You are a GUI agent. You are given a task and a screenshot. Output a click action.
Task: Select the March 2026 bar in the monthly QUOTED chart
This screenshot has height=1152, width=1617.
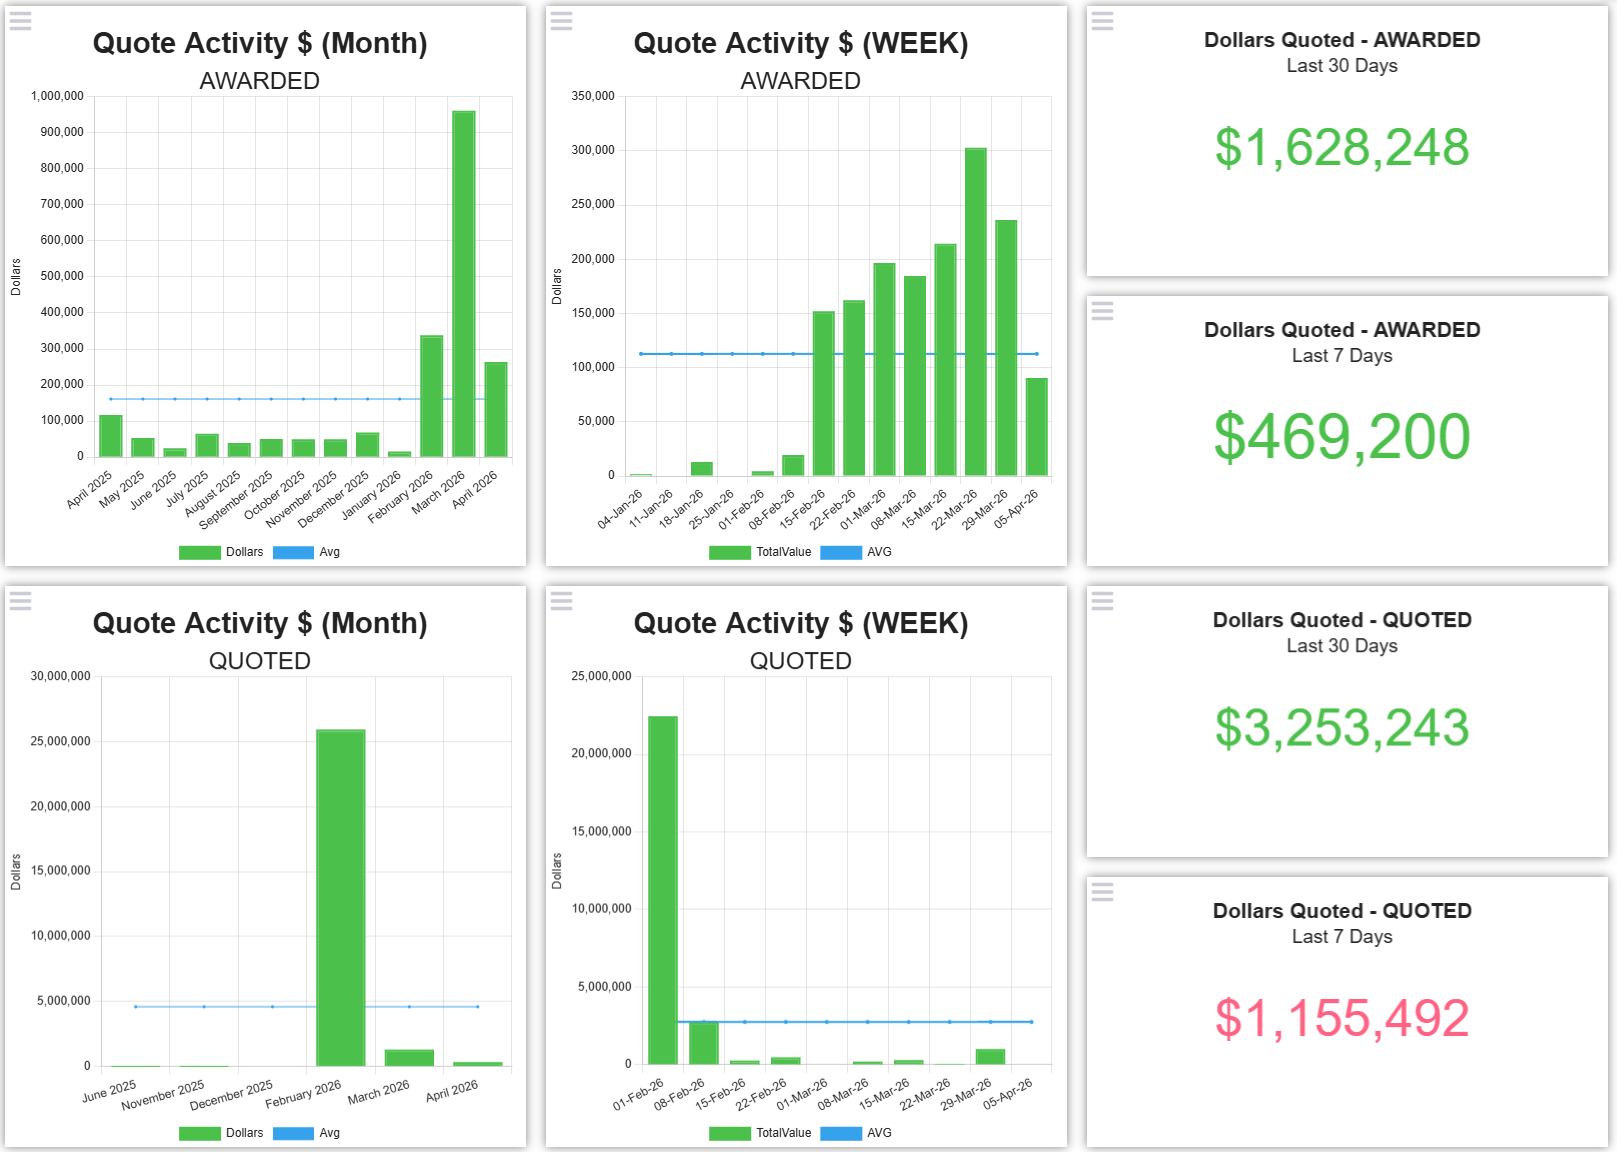point(409,1058)
